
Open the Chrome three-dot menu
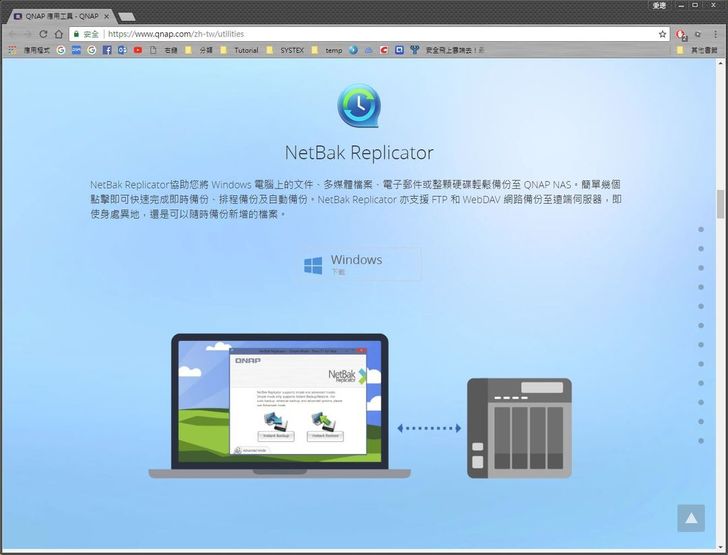(x=715, y=34)
